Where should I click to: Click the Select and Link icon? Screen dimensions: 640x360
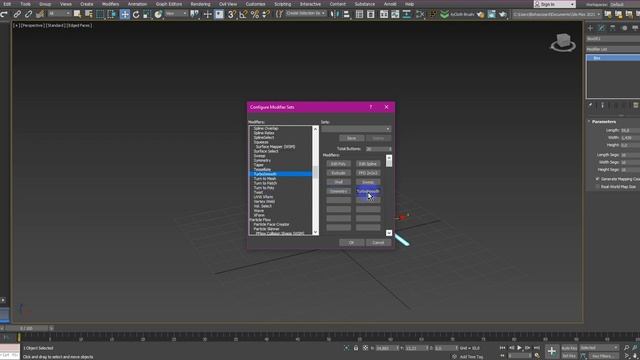(17, 14)
